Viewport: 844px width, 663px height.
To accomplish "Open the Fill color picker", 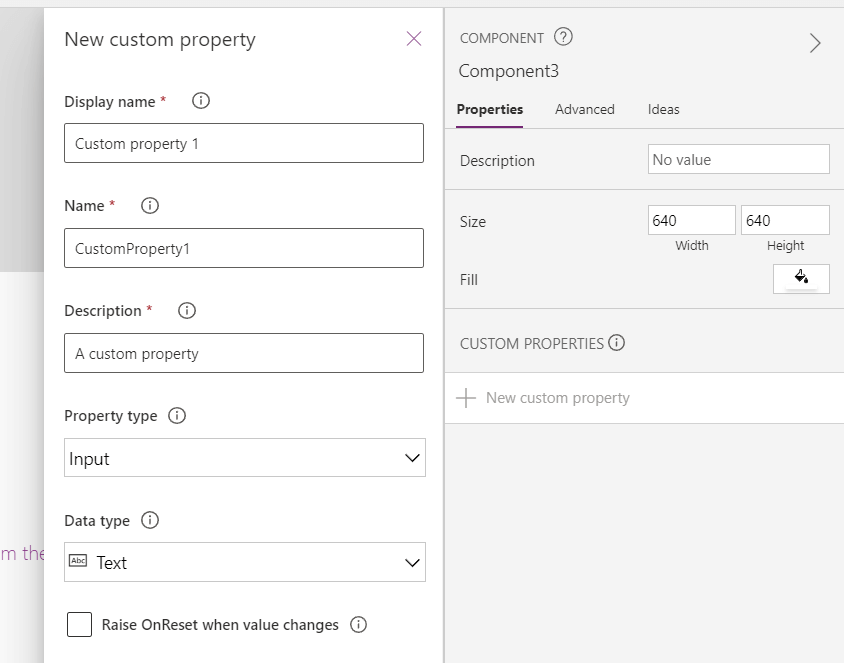I will [801, 279].
